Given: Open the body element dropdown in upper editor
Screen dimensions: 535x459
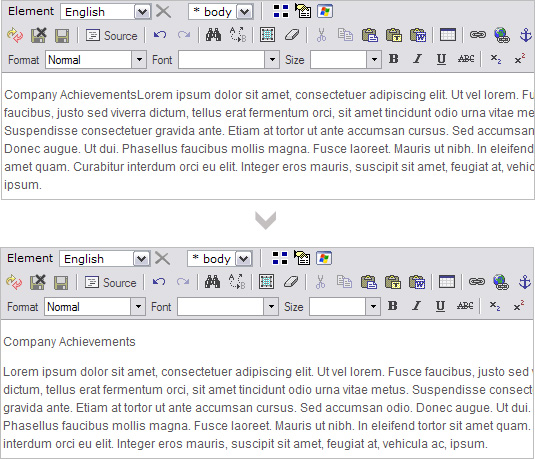Looking at the screenshot, I should (221, 12).
